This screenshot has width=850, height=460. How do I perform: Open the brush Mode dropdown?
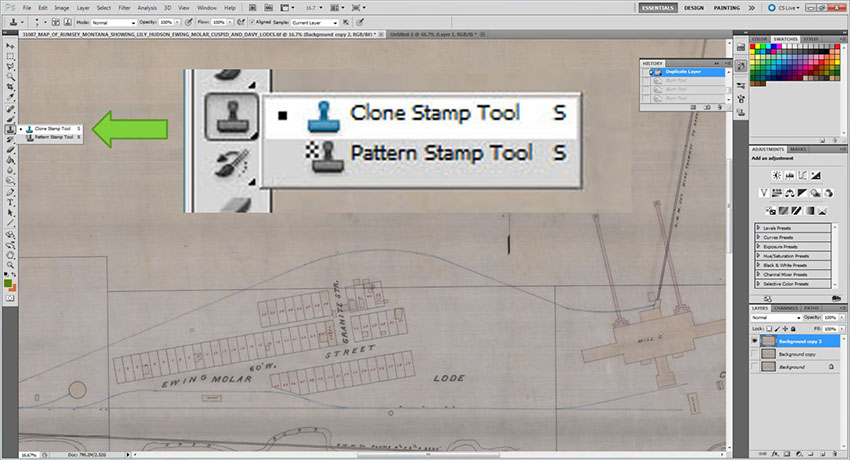click(x=113, y=21)
